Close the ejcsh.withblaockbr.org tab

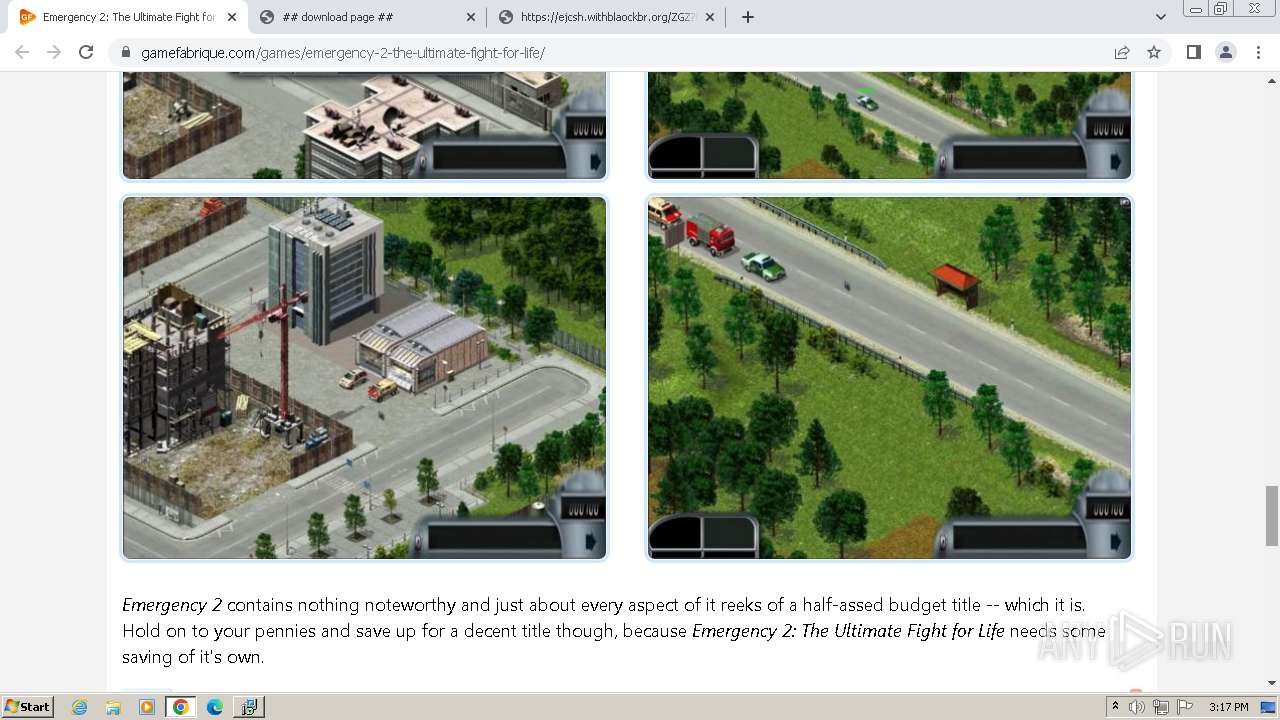(709, 17)
